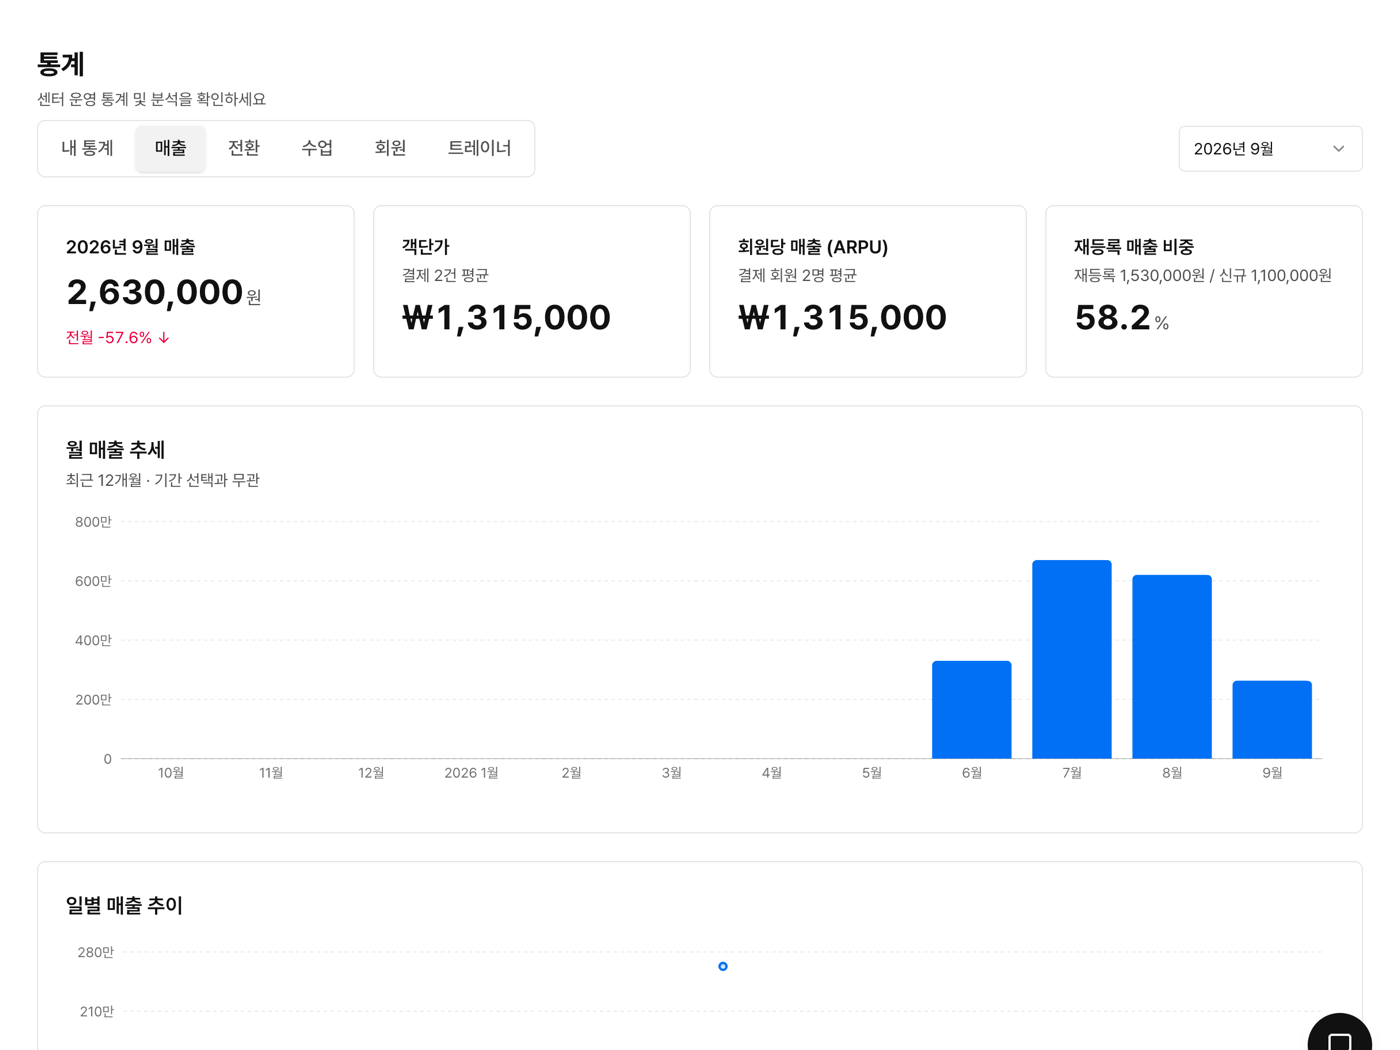Screen dimensions: 1400x1050
Task: Click the 회원당 매출 (ARPU) card title
Action: (813, 247)
